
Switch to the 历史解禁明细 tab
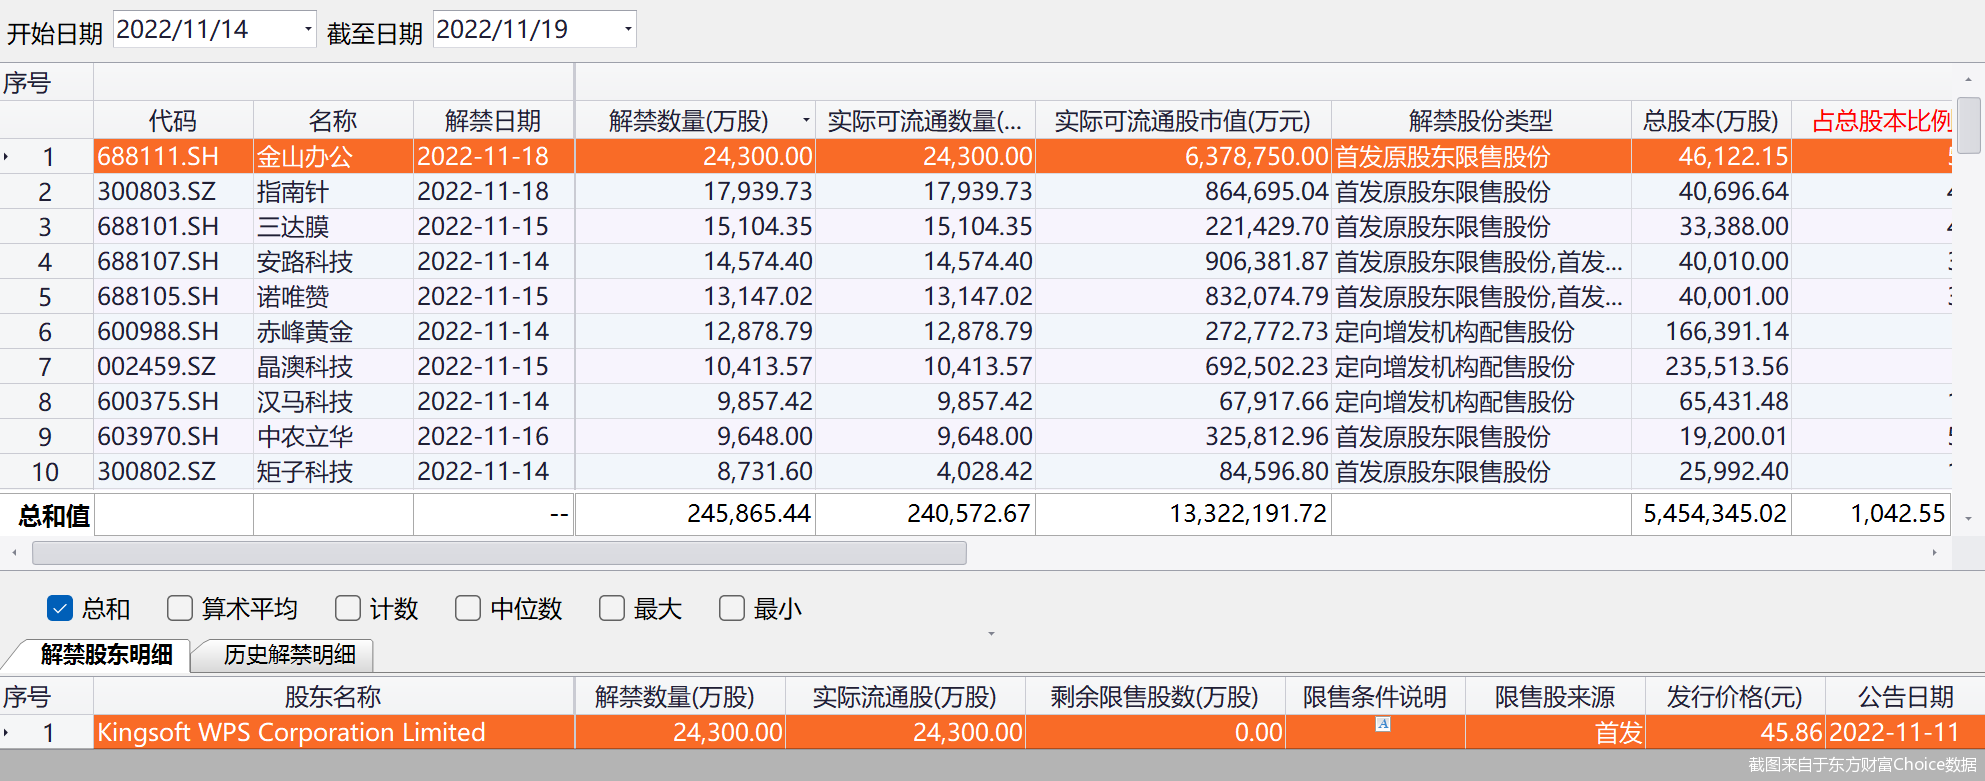[x=289, y=655]
